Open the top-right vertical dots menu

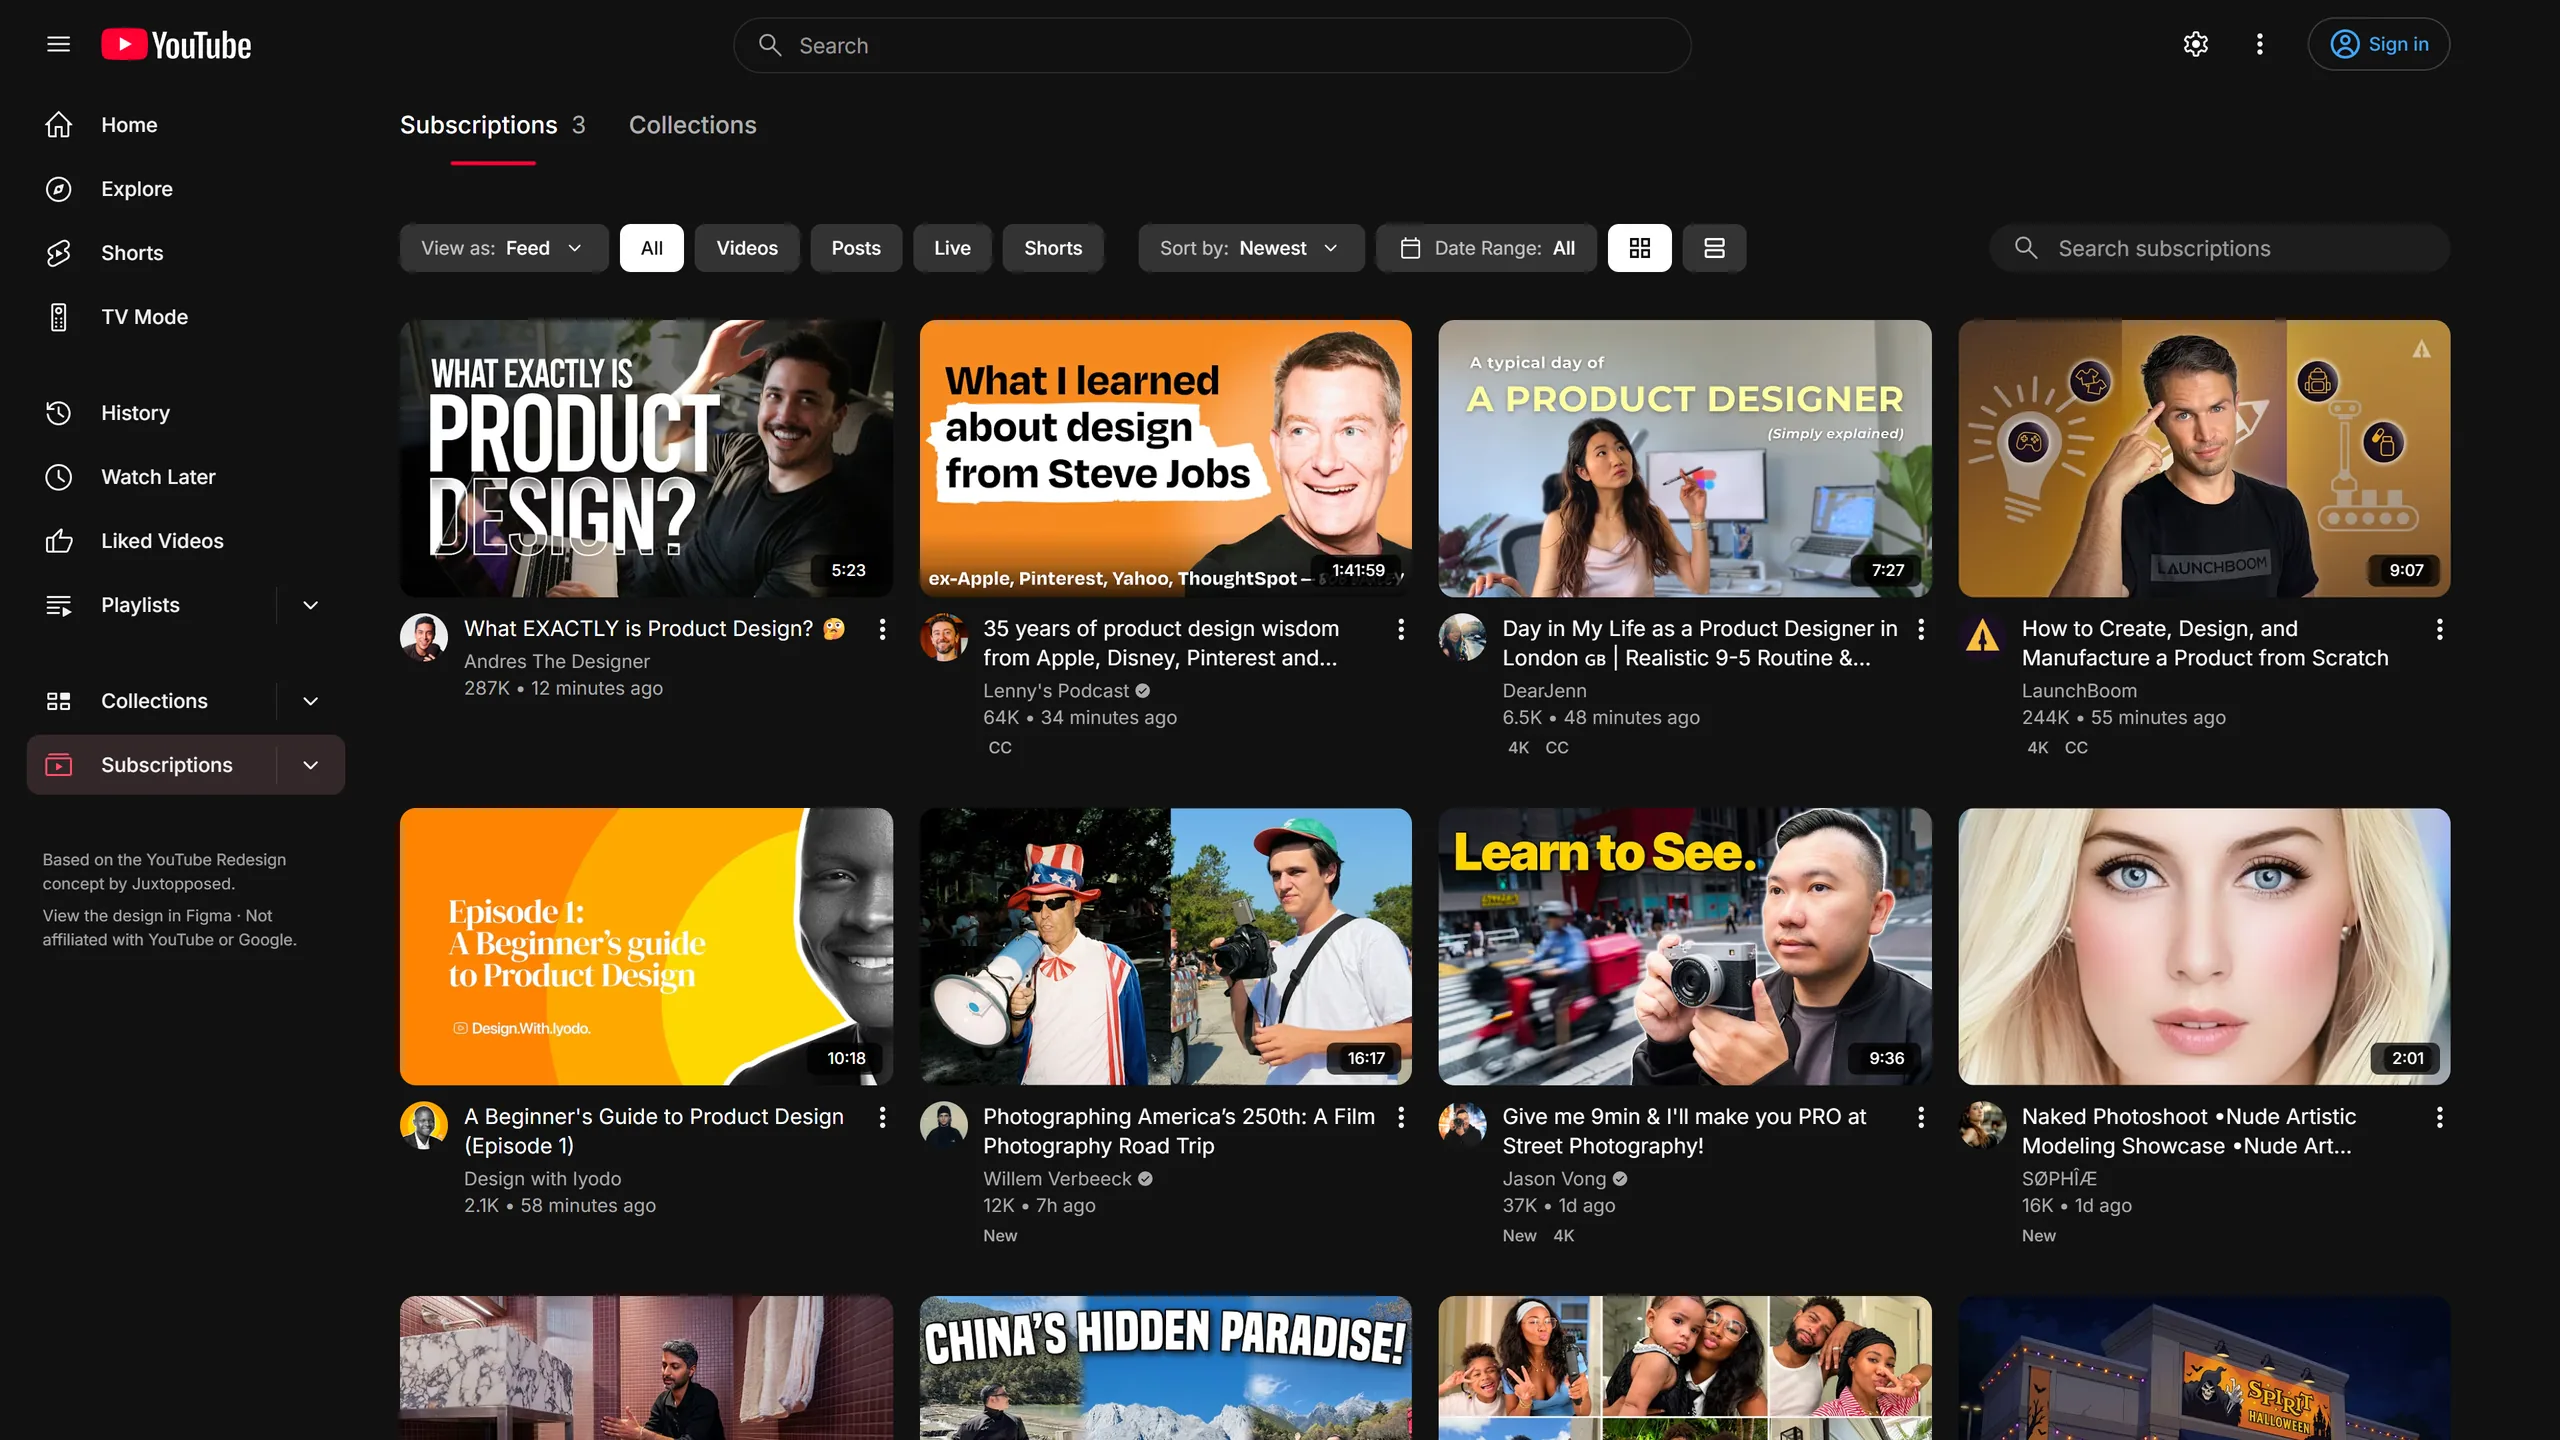click(x=2259, y=44)
